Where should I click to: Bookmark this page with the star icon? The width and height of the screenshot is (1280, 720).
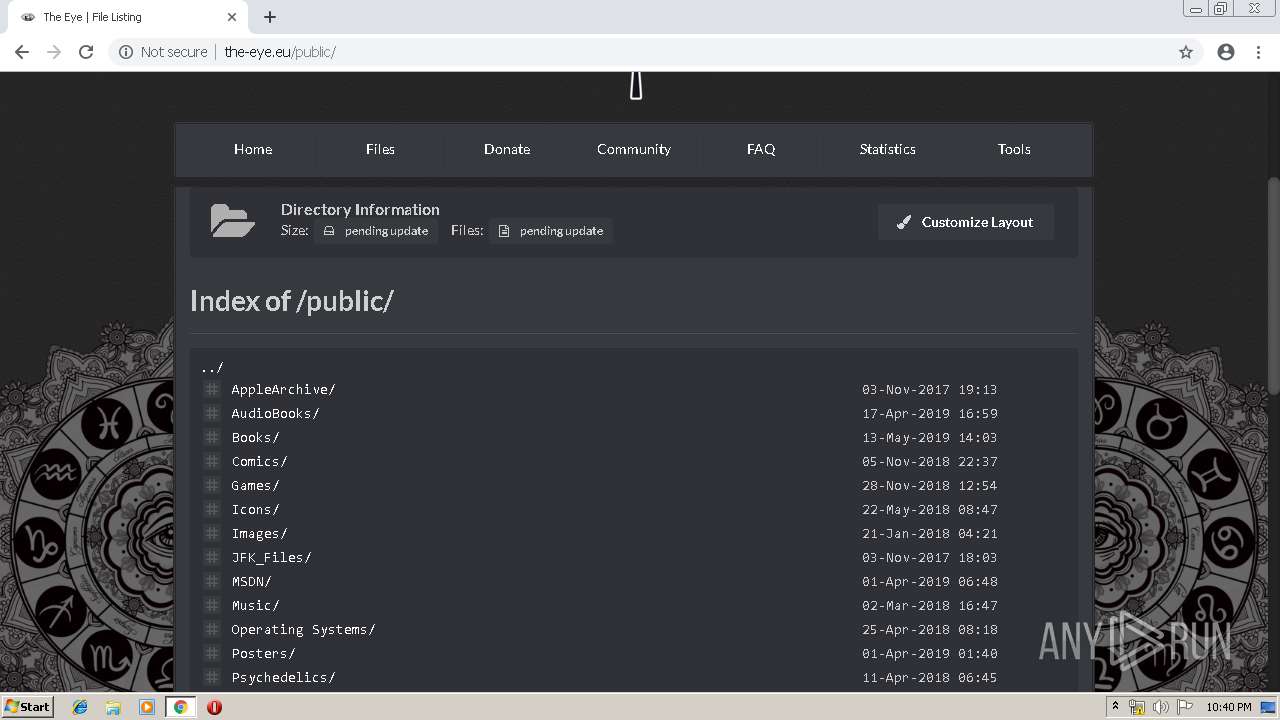tap(1186, 52)
